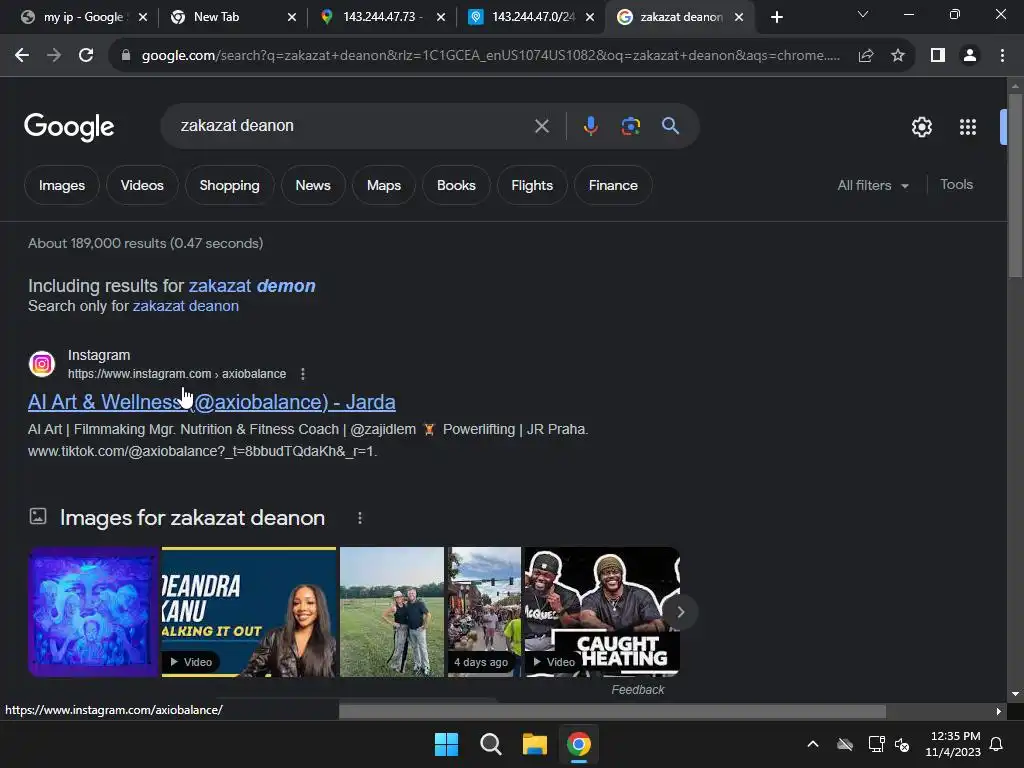Open more options for Instagram result

coord(302,374)
